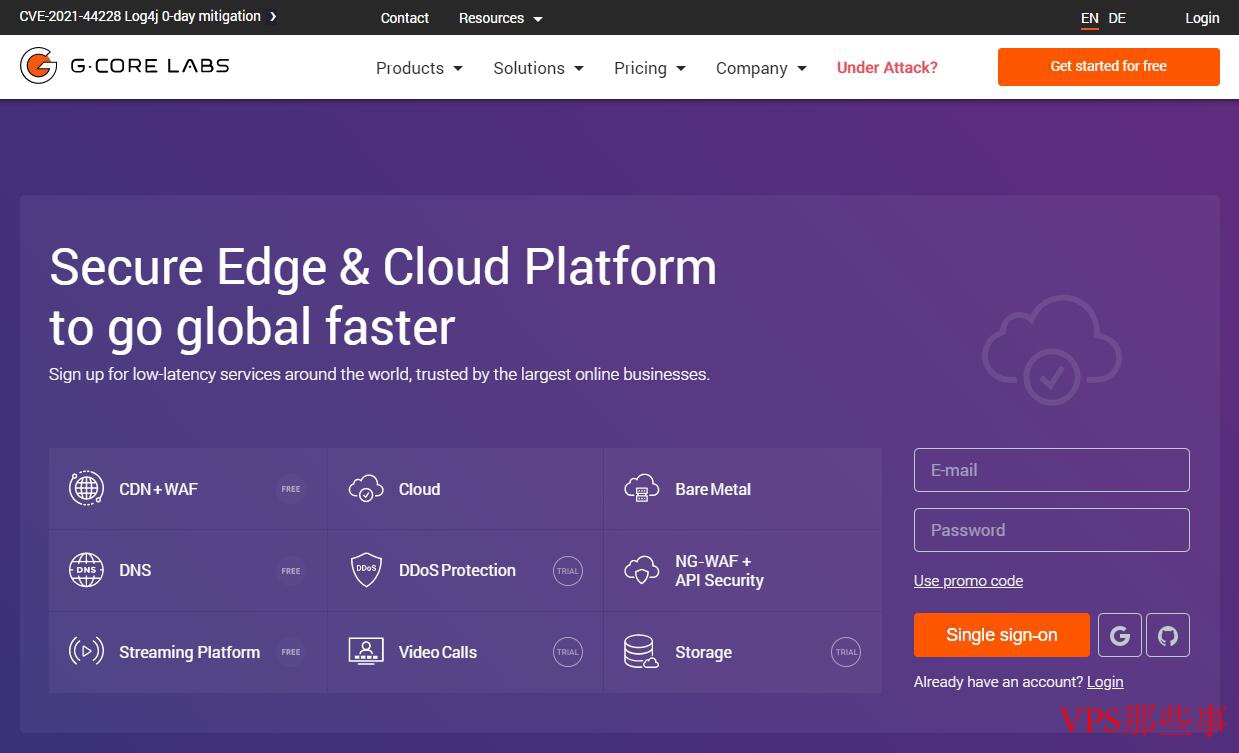Open the Under Attack? menu item
This screenshot has height=753, width=1239.
887,68
